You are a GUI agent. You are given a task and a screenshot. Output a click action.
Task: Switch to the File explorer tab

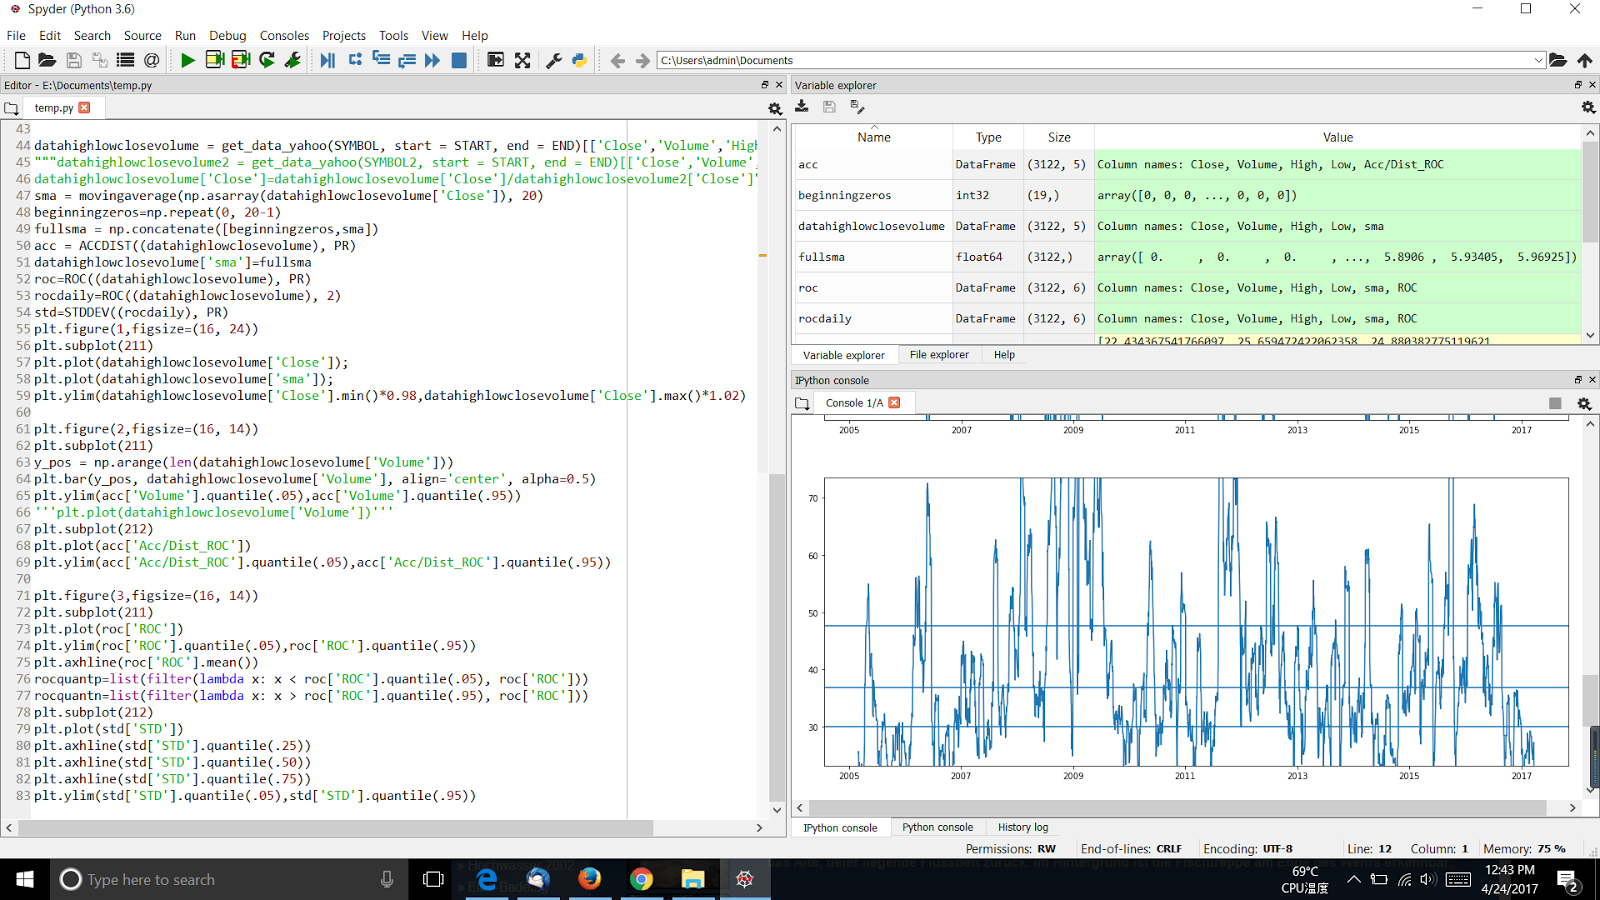pyautogui.click(x=939, y=355)
